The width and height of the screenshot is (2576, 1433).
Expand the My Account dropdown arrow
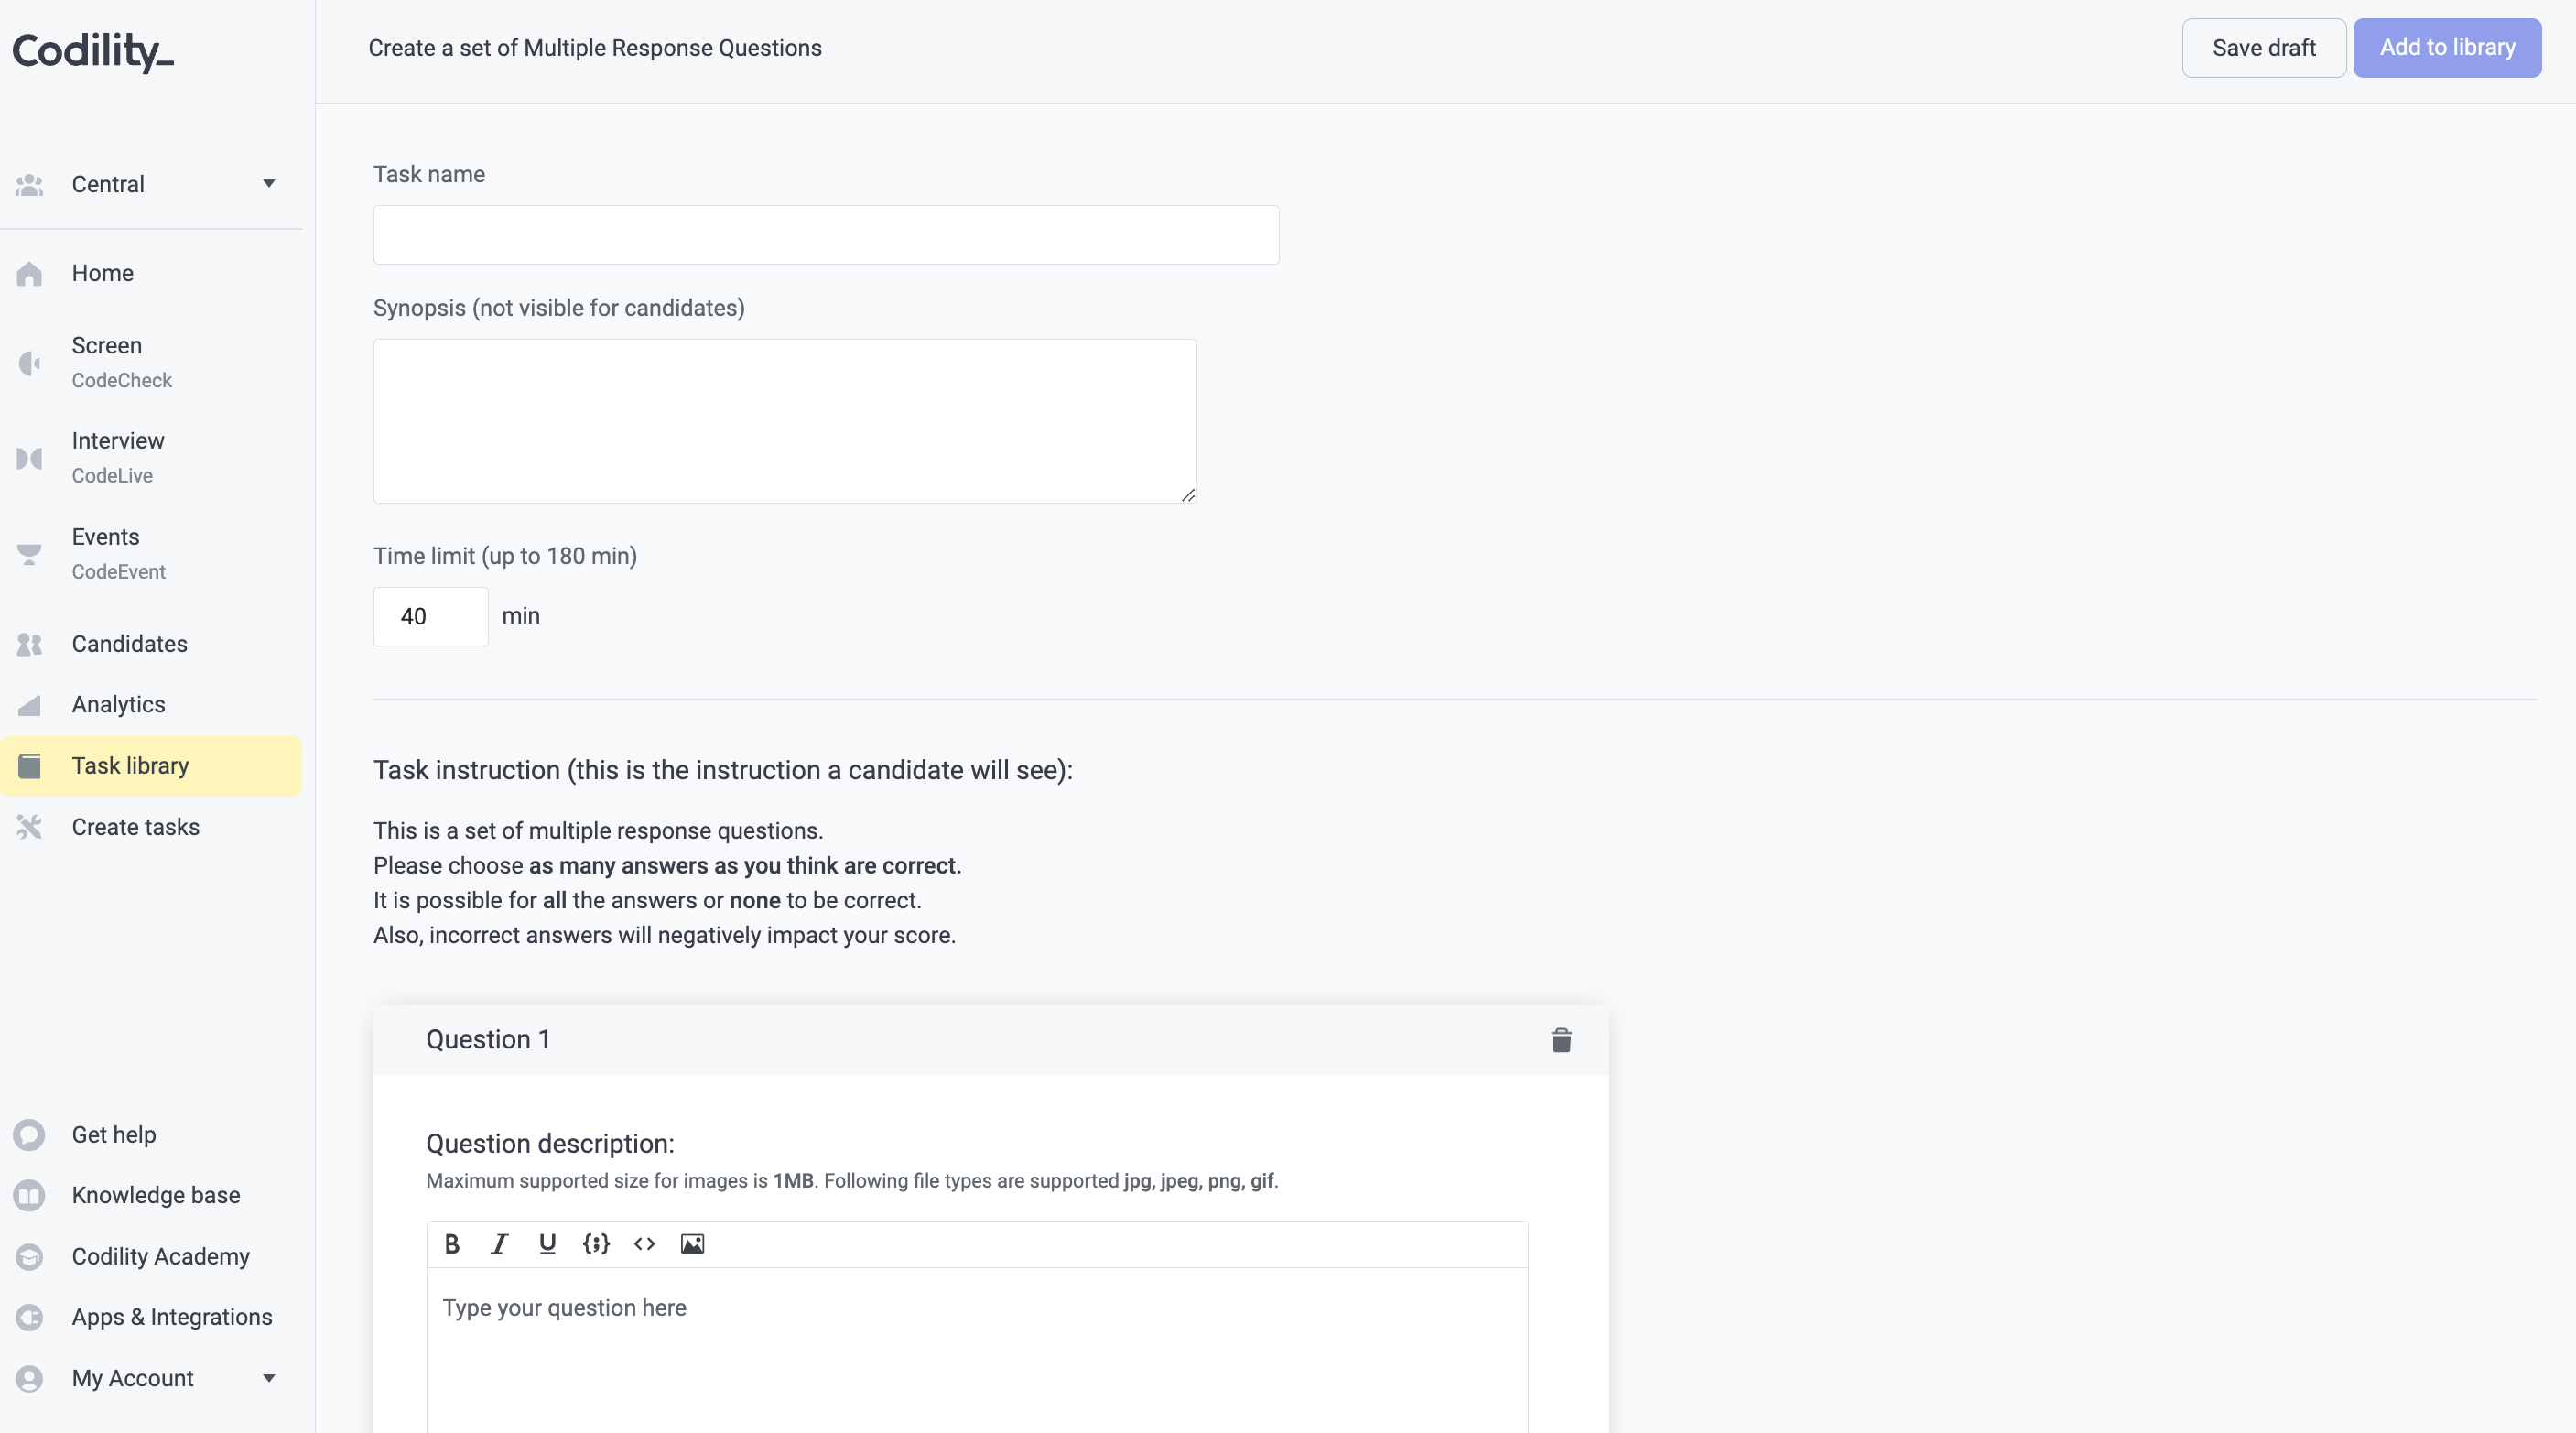269,1379
